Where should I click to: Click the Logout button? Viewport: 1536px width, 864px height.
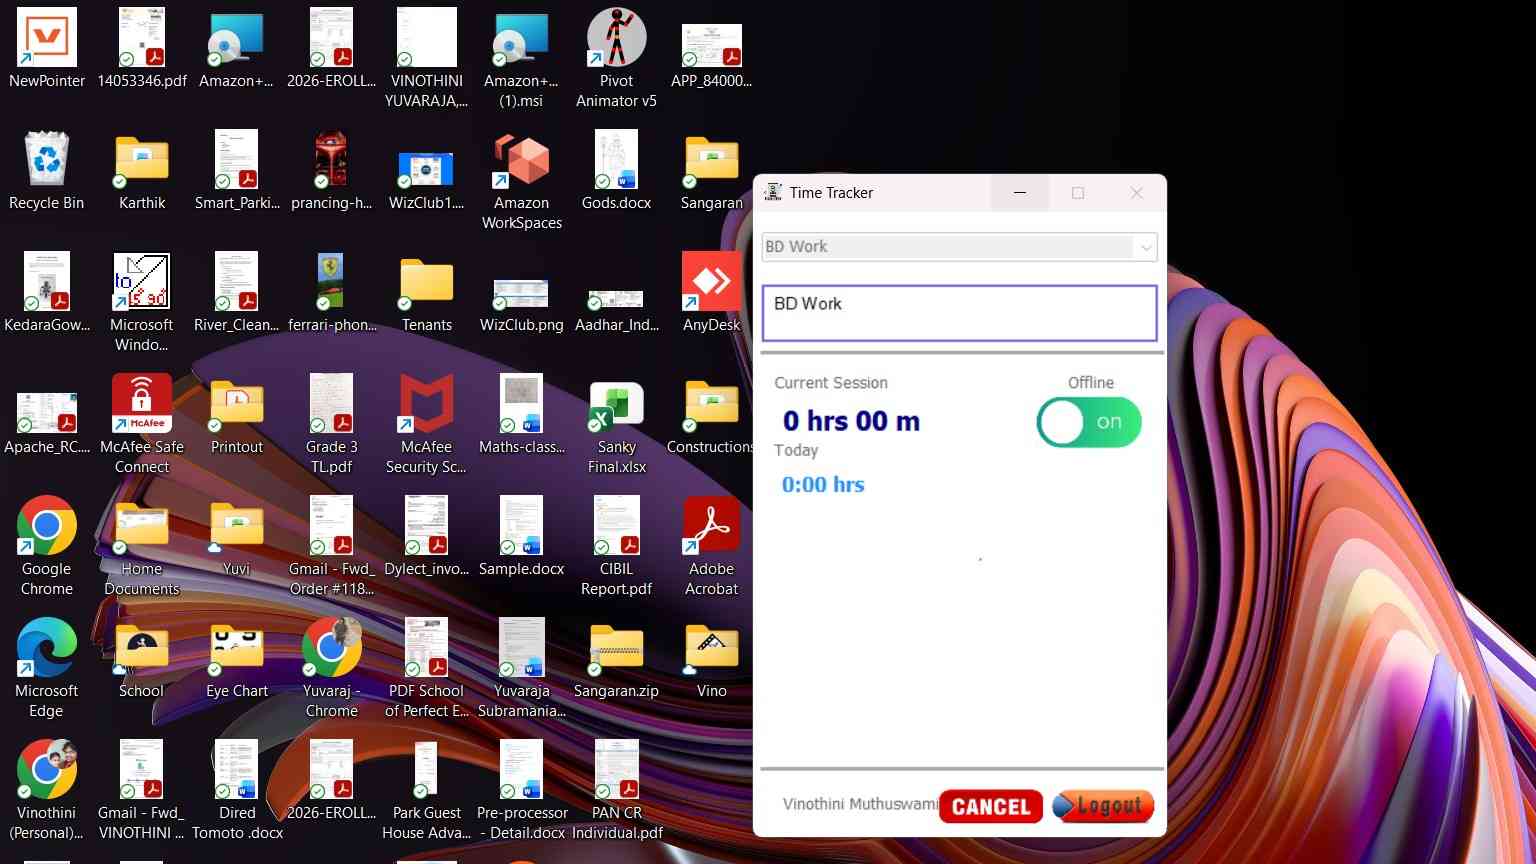[1104, 806]
